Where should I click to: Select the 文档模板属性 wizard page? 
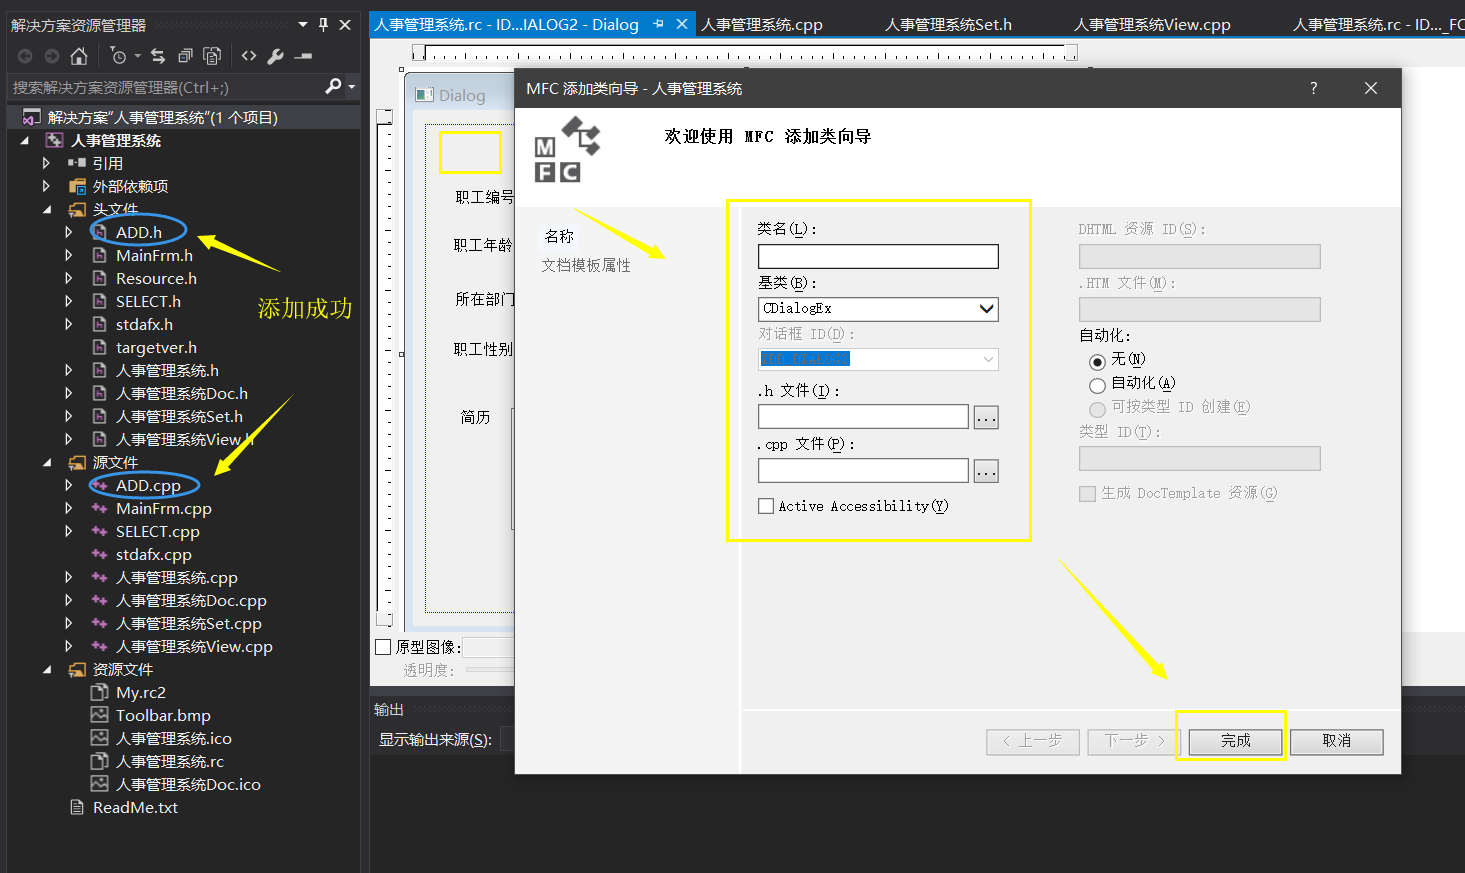pos(586,265)
